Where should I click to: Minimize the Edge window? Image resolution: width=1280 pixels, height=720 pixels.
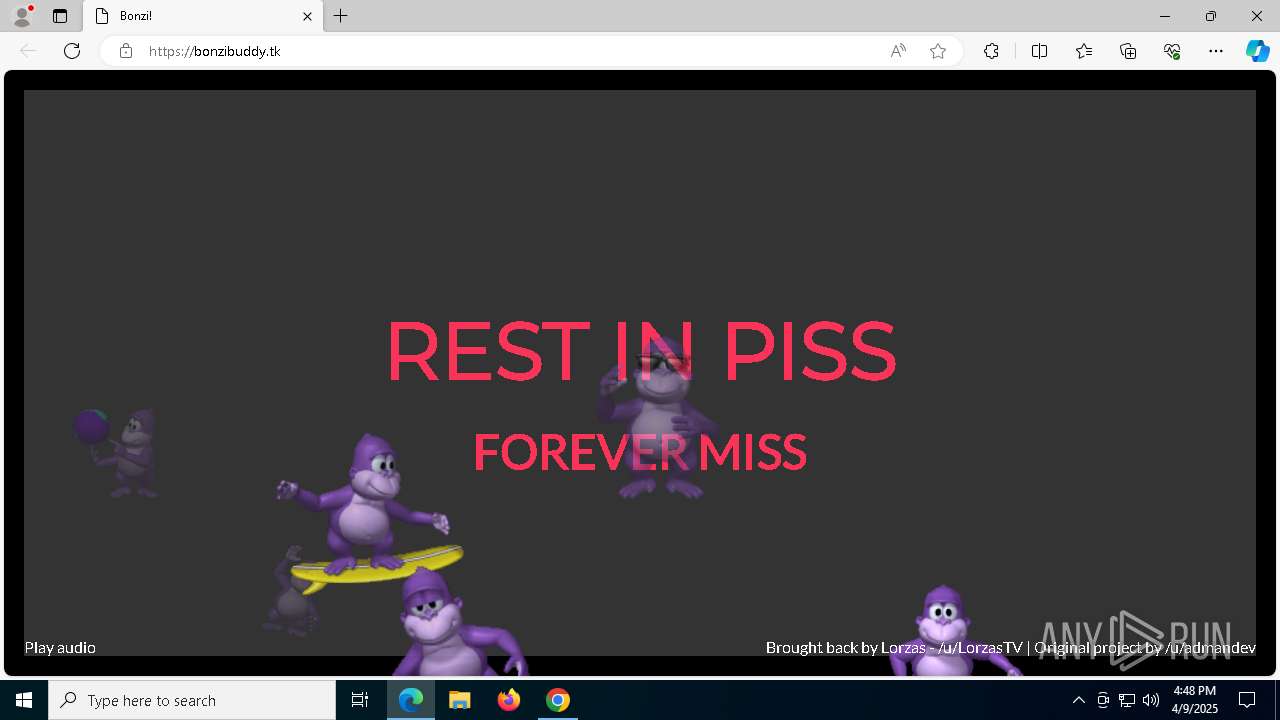click(1165, 16)
